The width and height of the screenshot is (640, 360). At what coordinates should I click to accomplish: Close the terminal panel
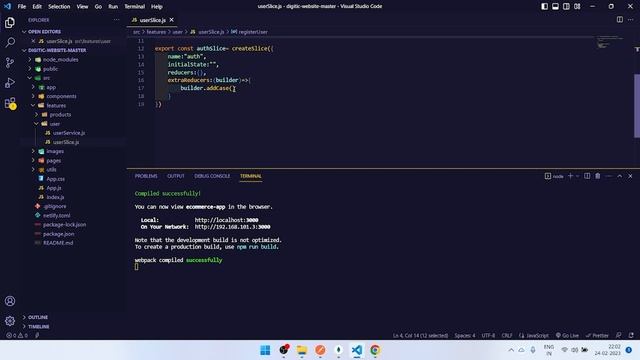[630, 176]
